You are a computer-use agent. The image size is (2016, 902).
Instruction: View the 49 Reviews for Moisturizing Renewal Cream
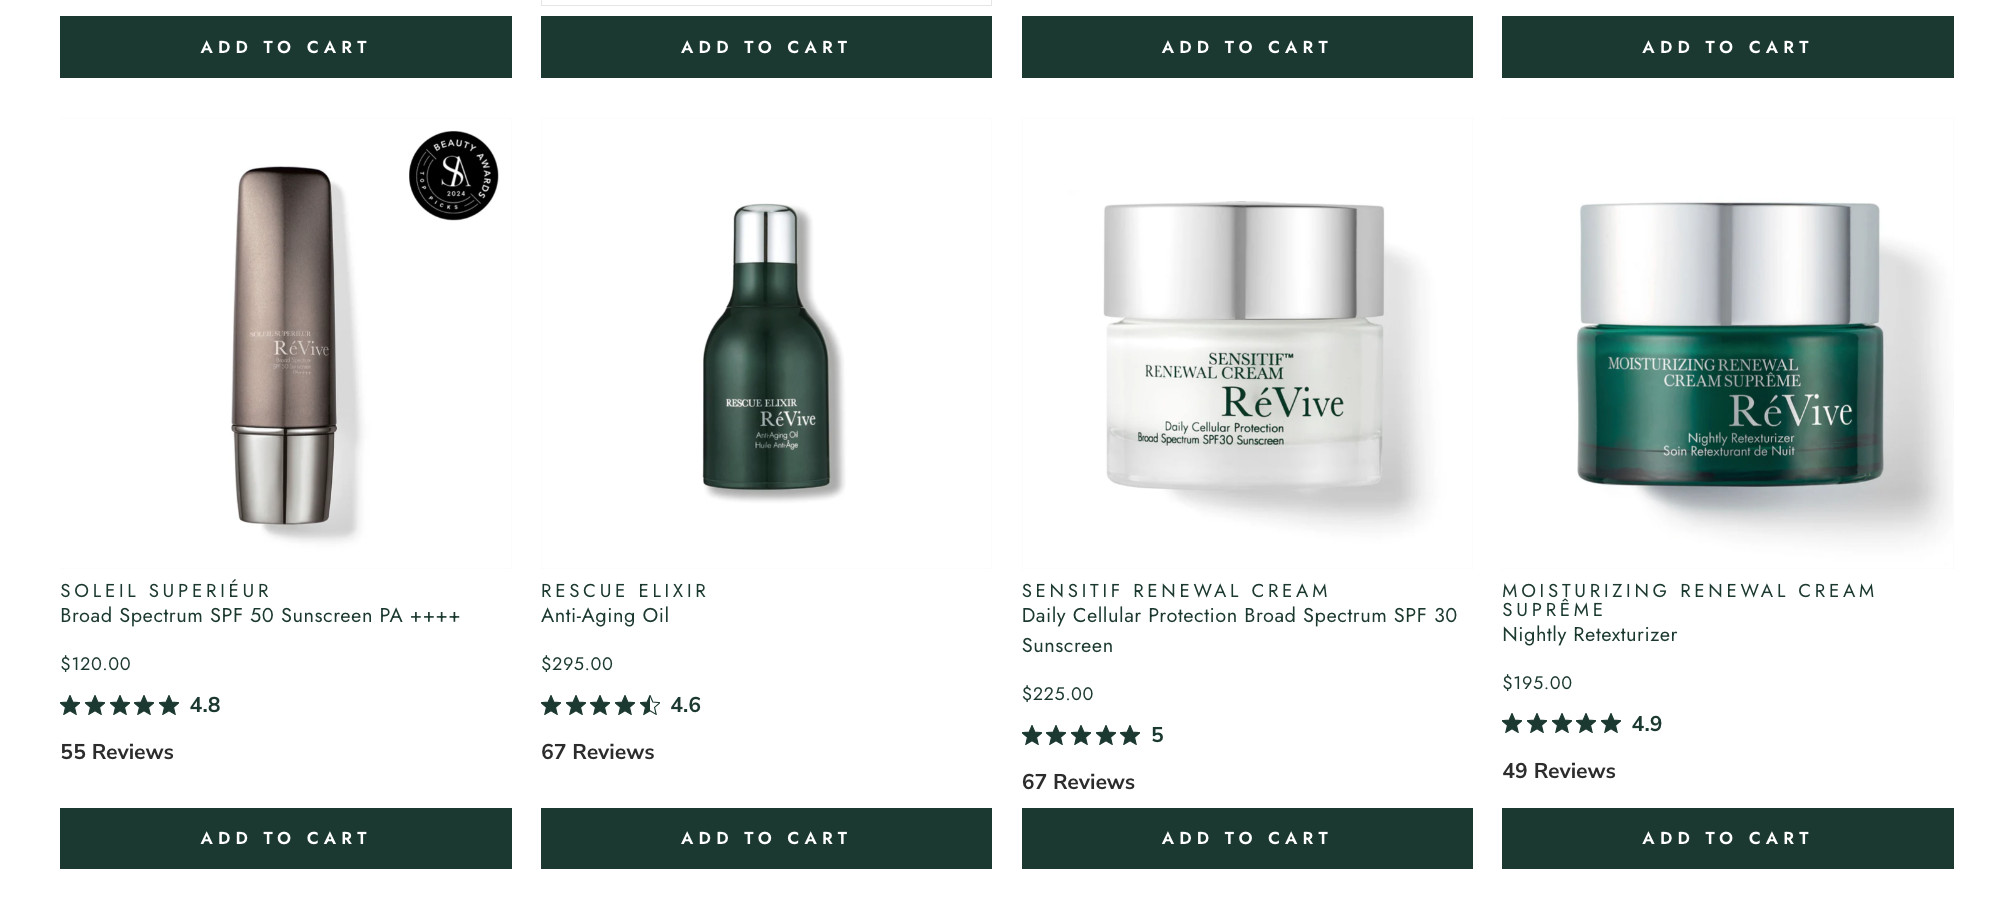pos(1559,771)
